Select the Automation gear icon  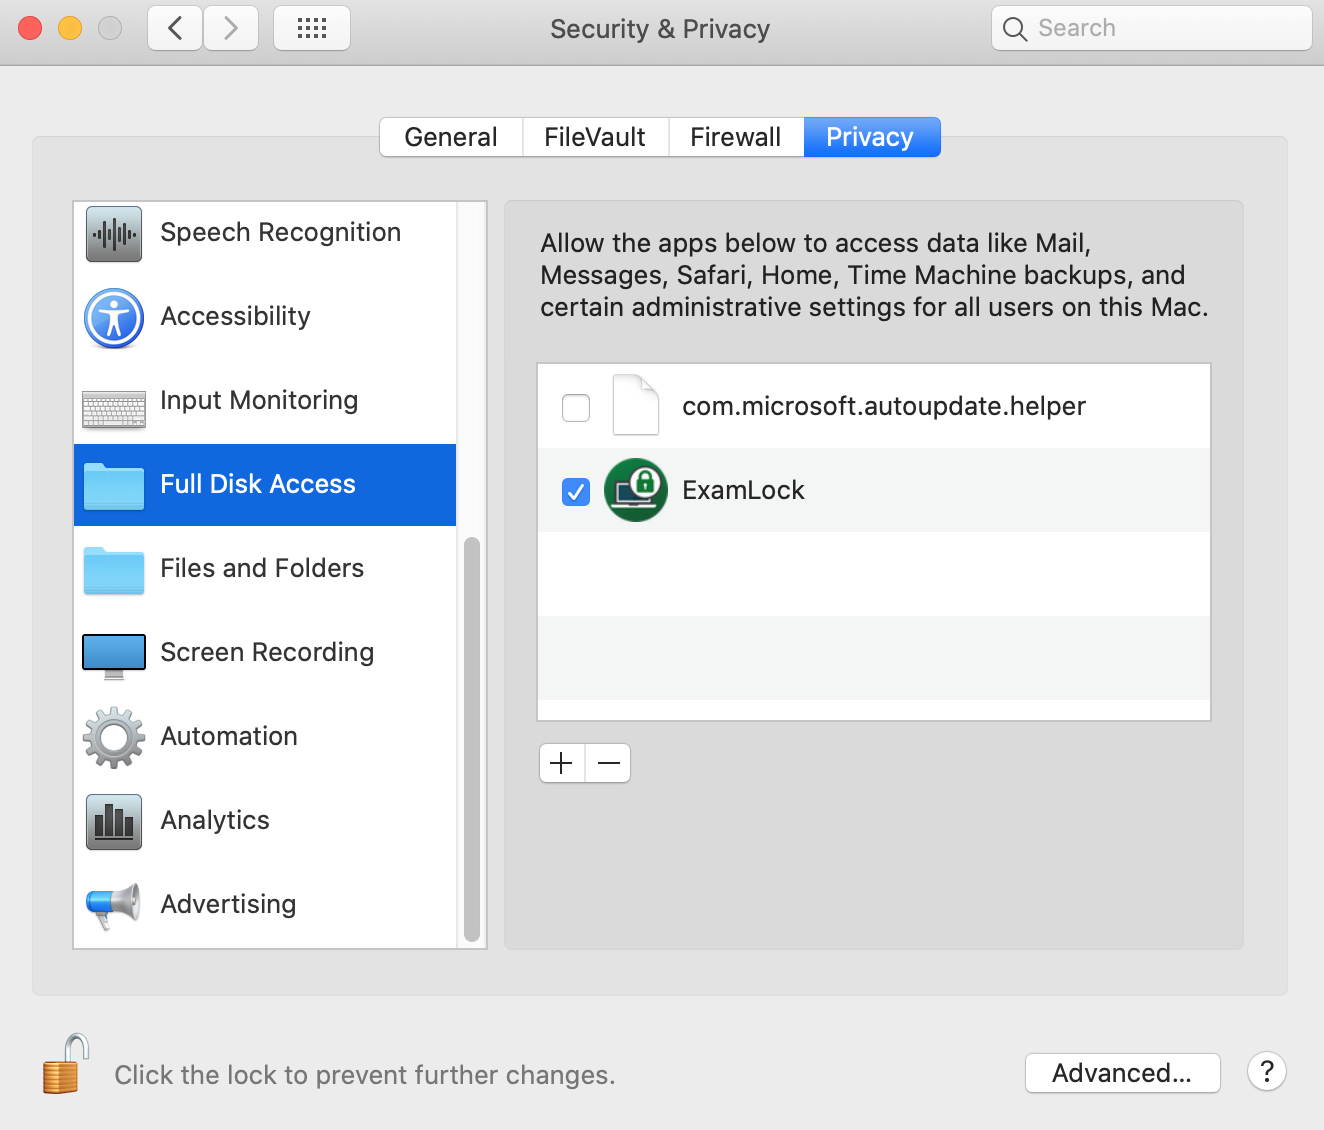114,738
